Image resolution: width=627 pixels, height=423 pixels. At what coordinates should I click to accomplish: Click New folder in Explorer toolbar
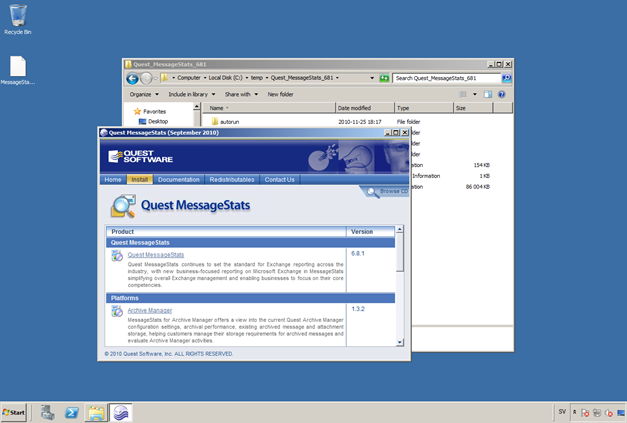pyautogui.click(x=280, y=94)
